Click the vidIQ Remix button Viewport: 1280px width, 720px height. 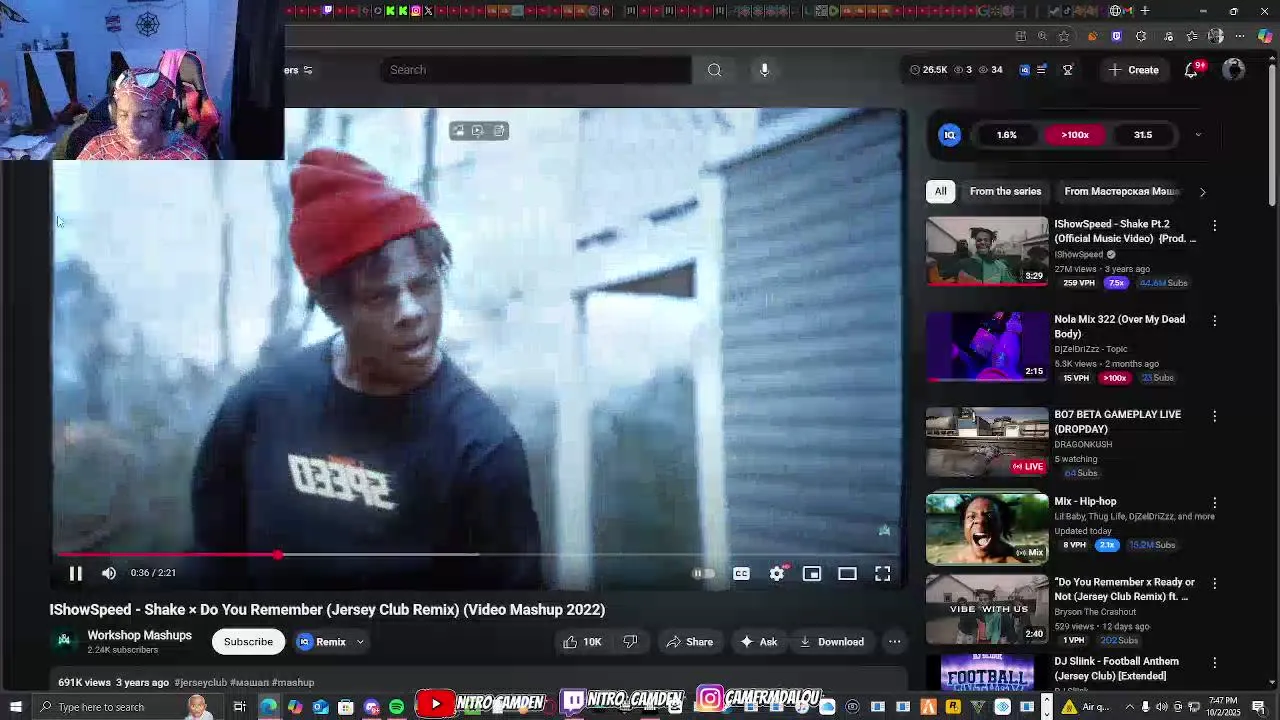pyautogui.click(x=322, y=642)
